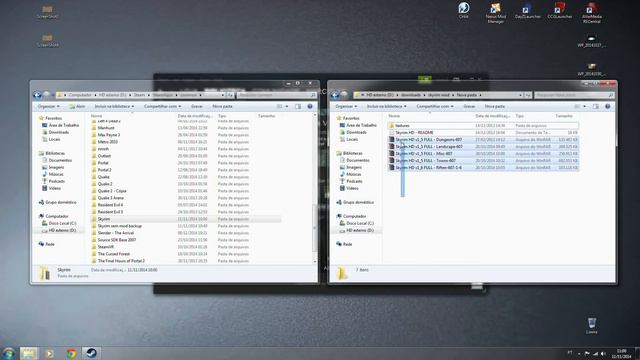Screen dimensions: 640x360
Task: Click search field in left Explorer window
Action: [277, 95]
